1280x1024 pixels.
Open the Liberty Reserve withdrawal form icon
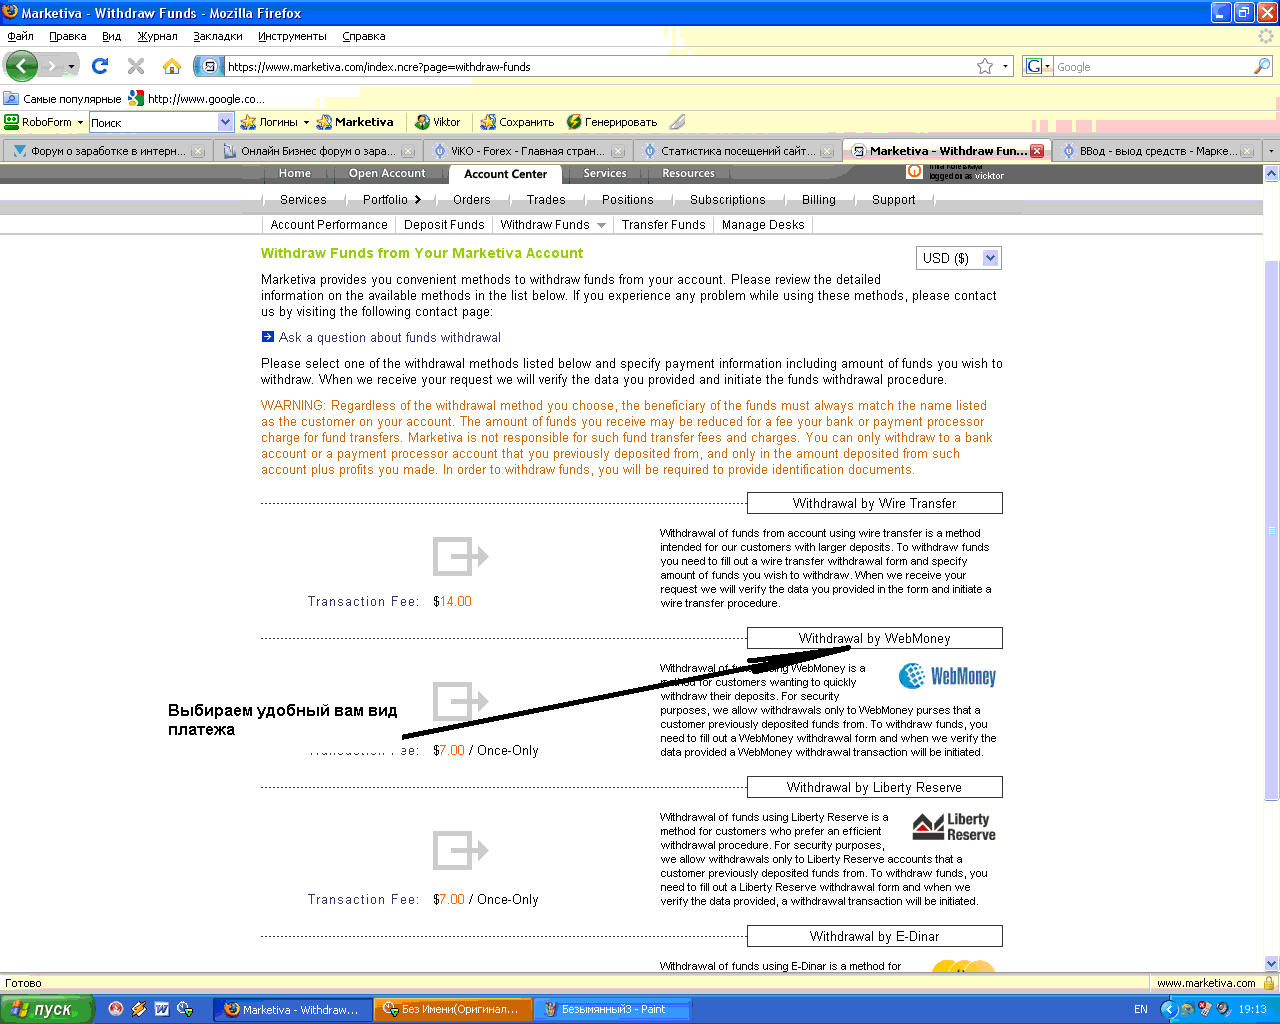pos(460,850)
